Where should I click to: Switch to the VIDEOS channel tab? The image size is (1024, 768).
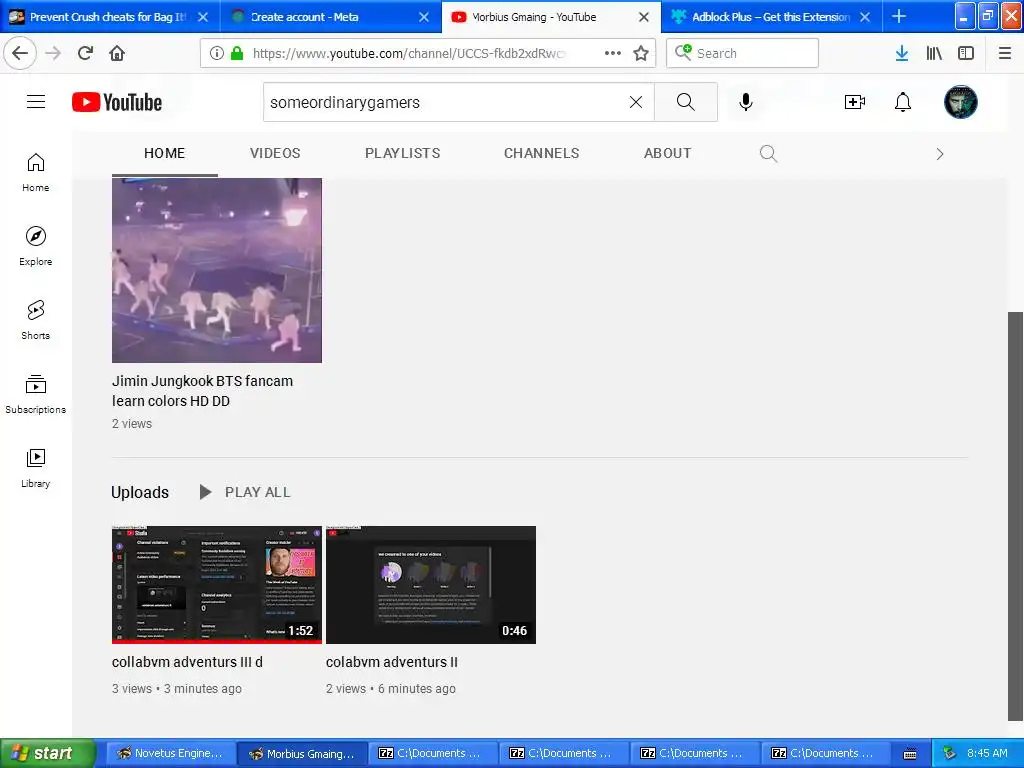pos(275,153)
